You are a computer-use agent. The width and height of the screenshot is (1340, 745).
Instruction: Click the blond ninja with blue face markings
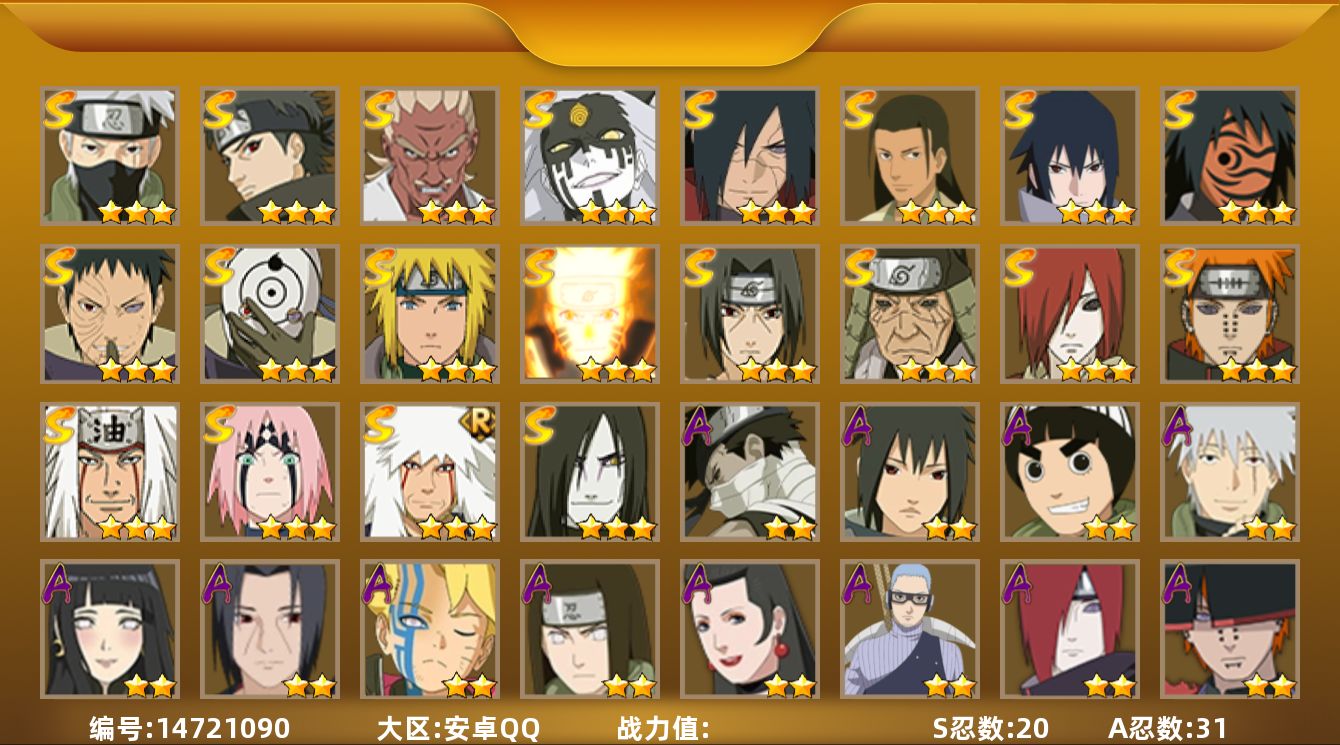tap(430, 629)
